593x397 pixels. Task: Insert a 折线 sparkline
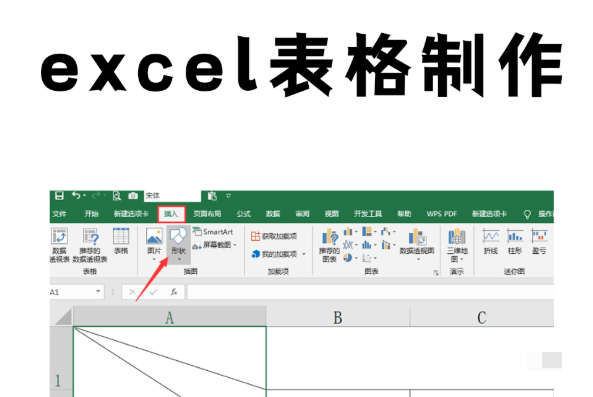pyautogui.click(x=491, y=242)
